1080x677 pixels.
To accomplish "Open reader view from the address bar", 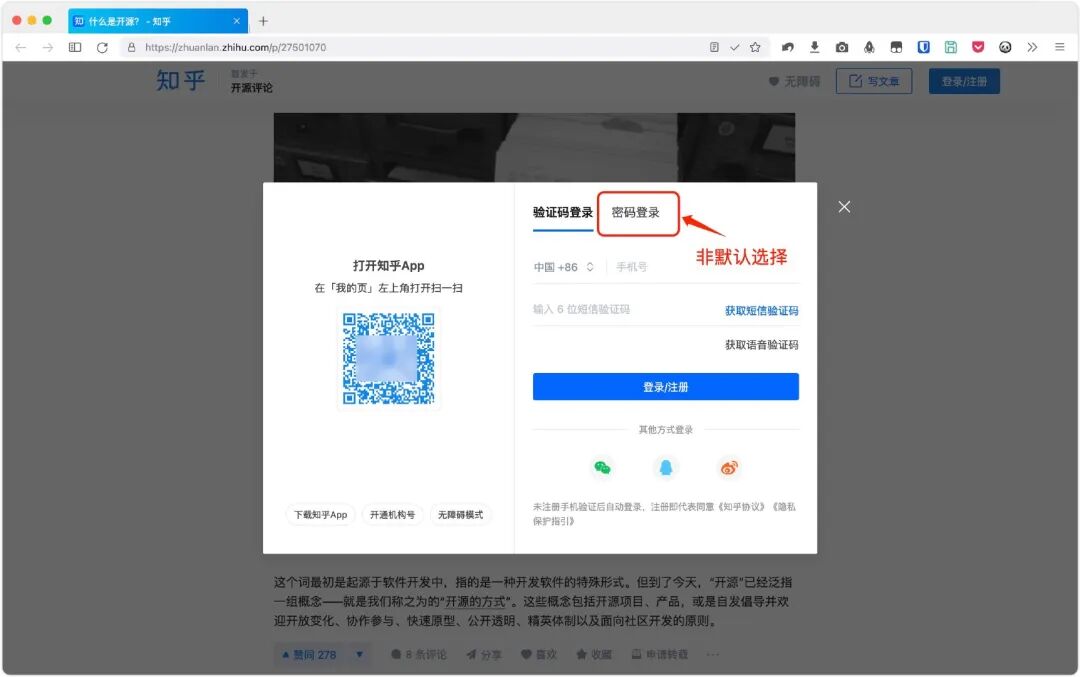I will 714,48.
